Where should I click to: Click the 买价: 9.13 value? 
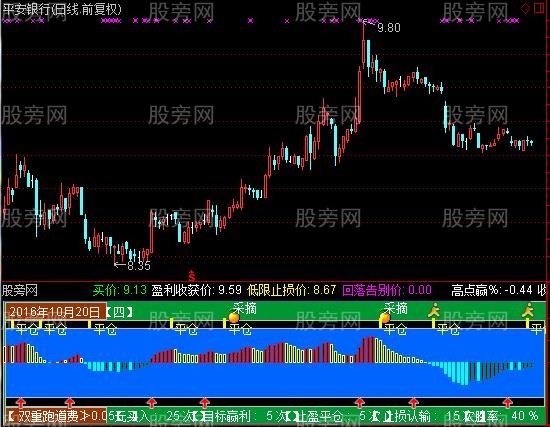(120, 290)
